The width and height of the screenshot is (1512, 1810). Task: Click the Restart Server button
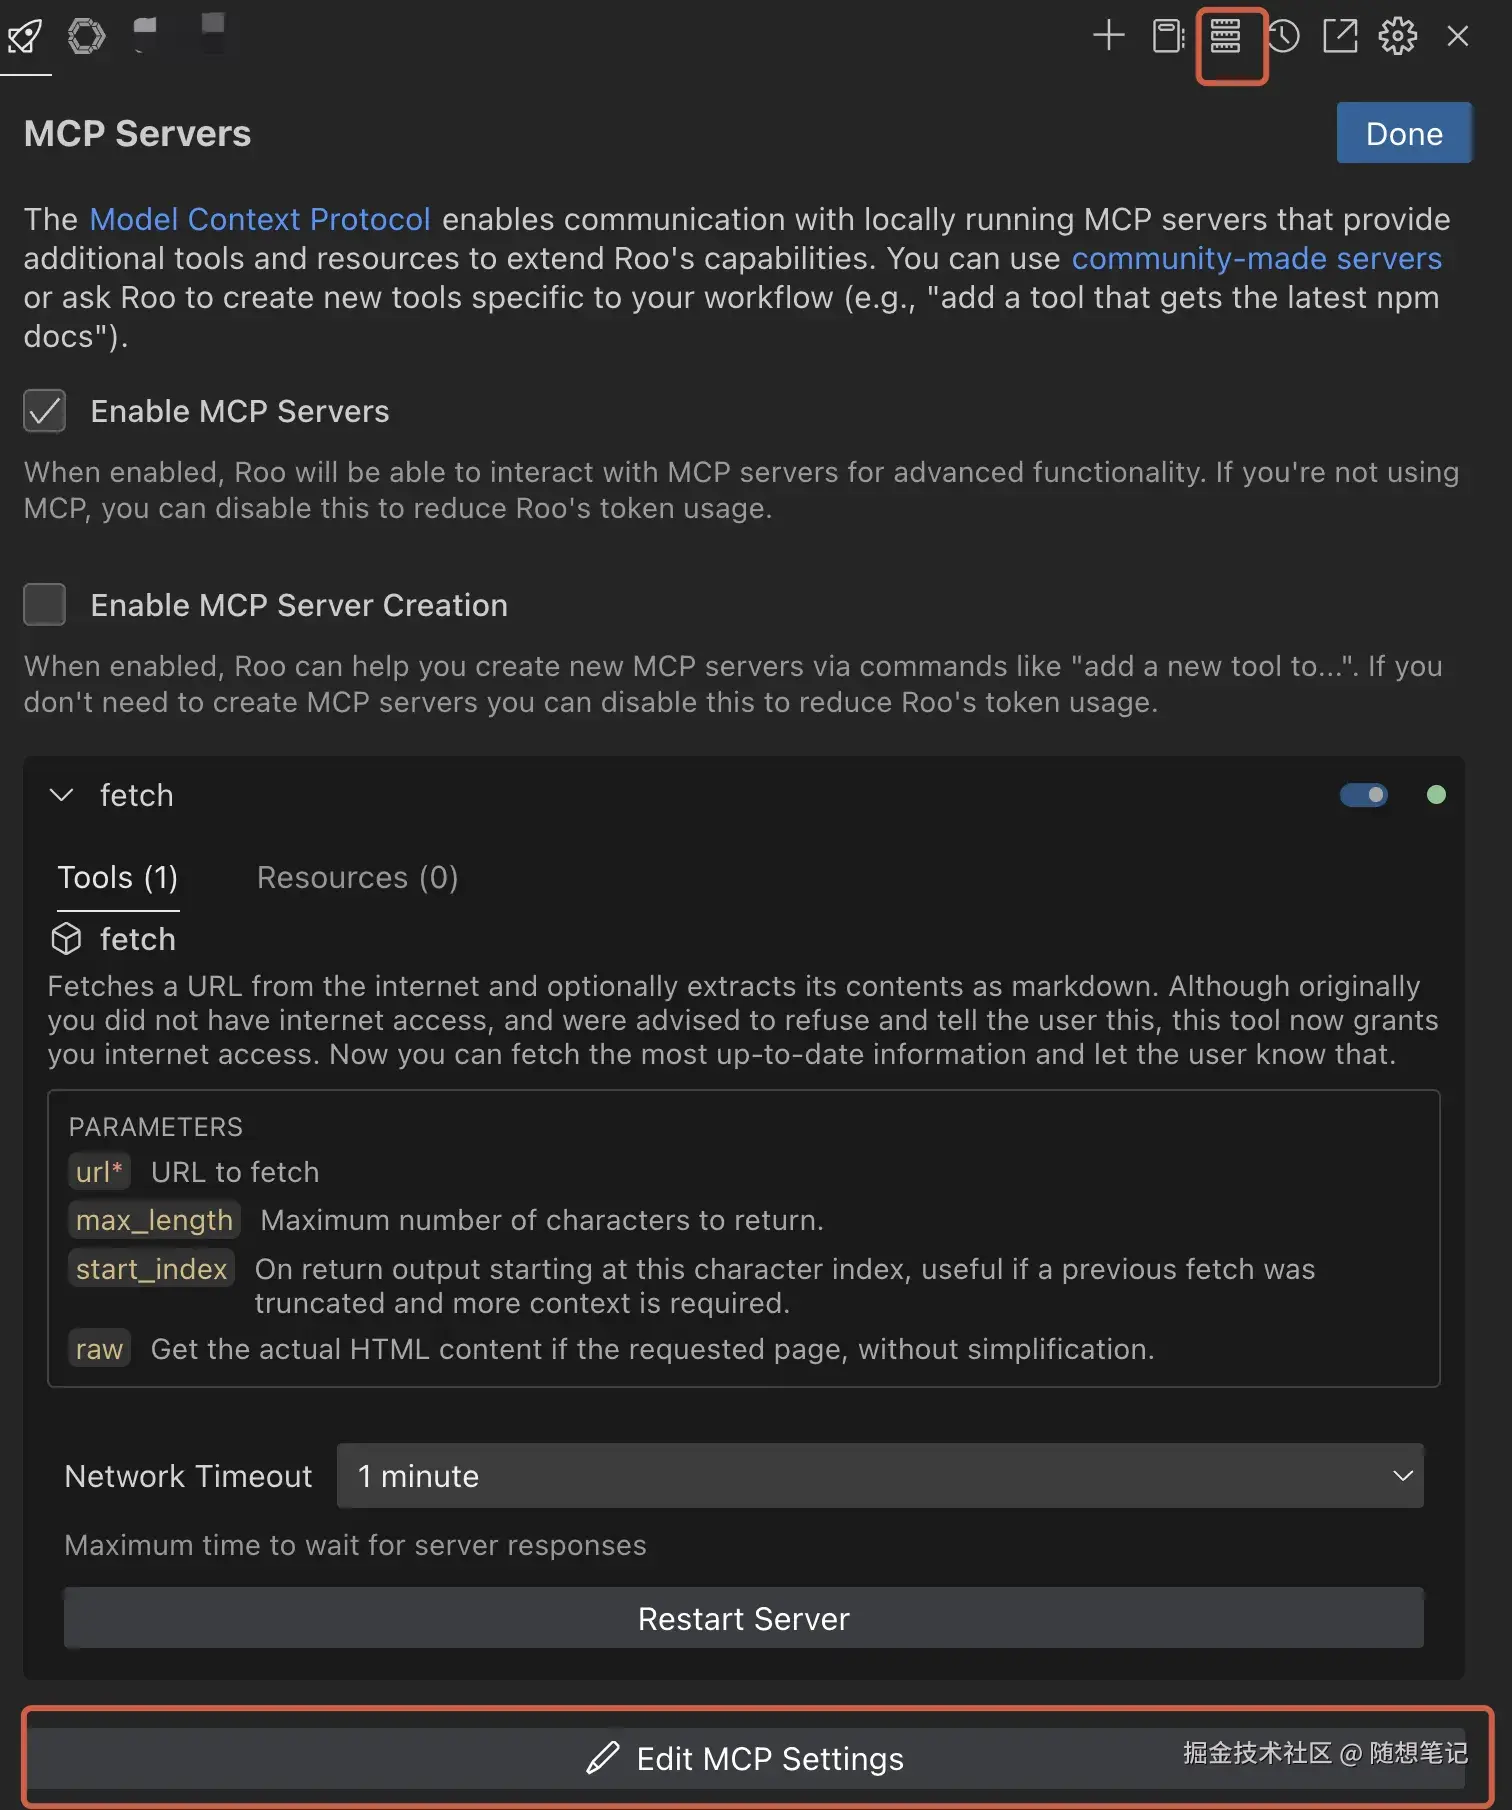click(744, 1618)
